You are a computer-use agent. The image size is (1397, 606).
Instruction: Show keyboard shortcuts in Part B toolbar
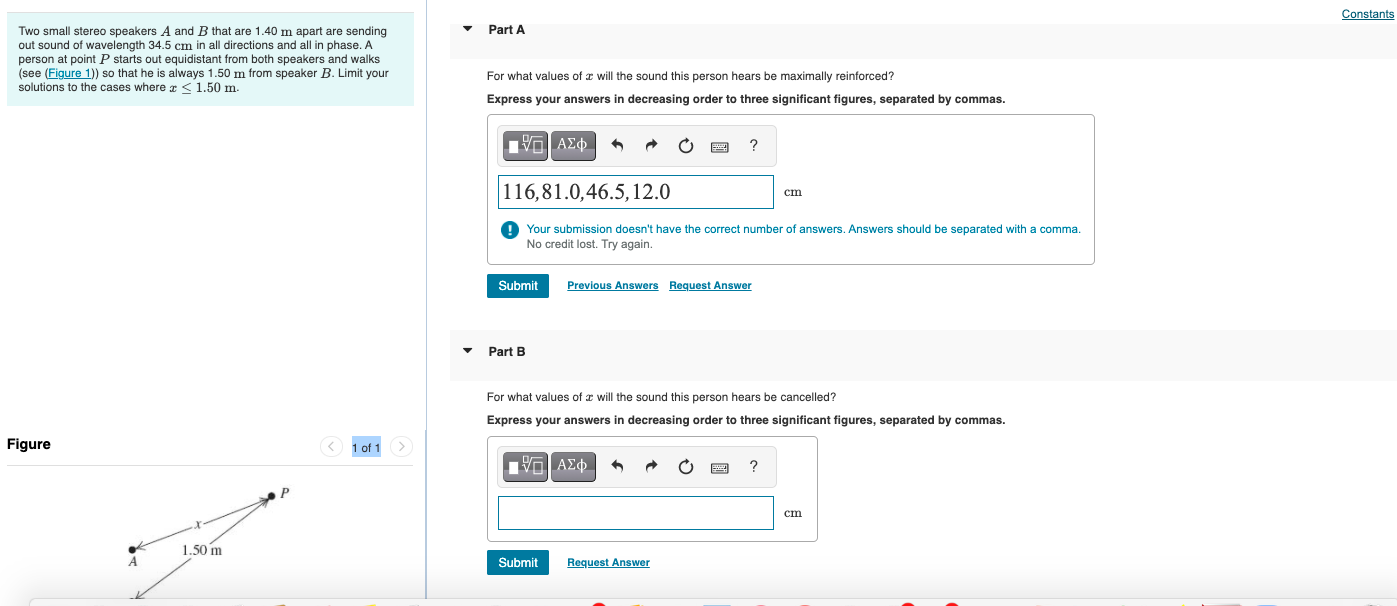coord(719,467)
